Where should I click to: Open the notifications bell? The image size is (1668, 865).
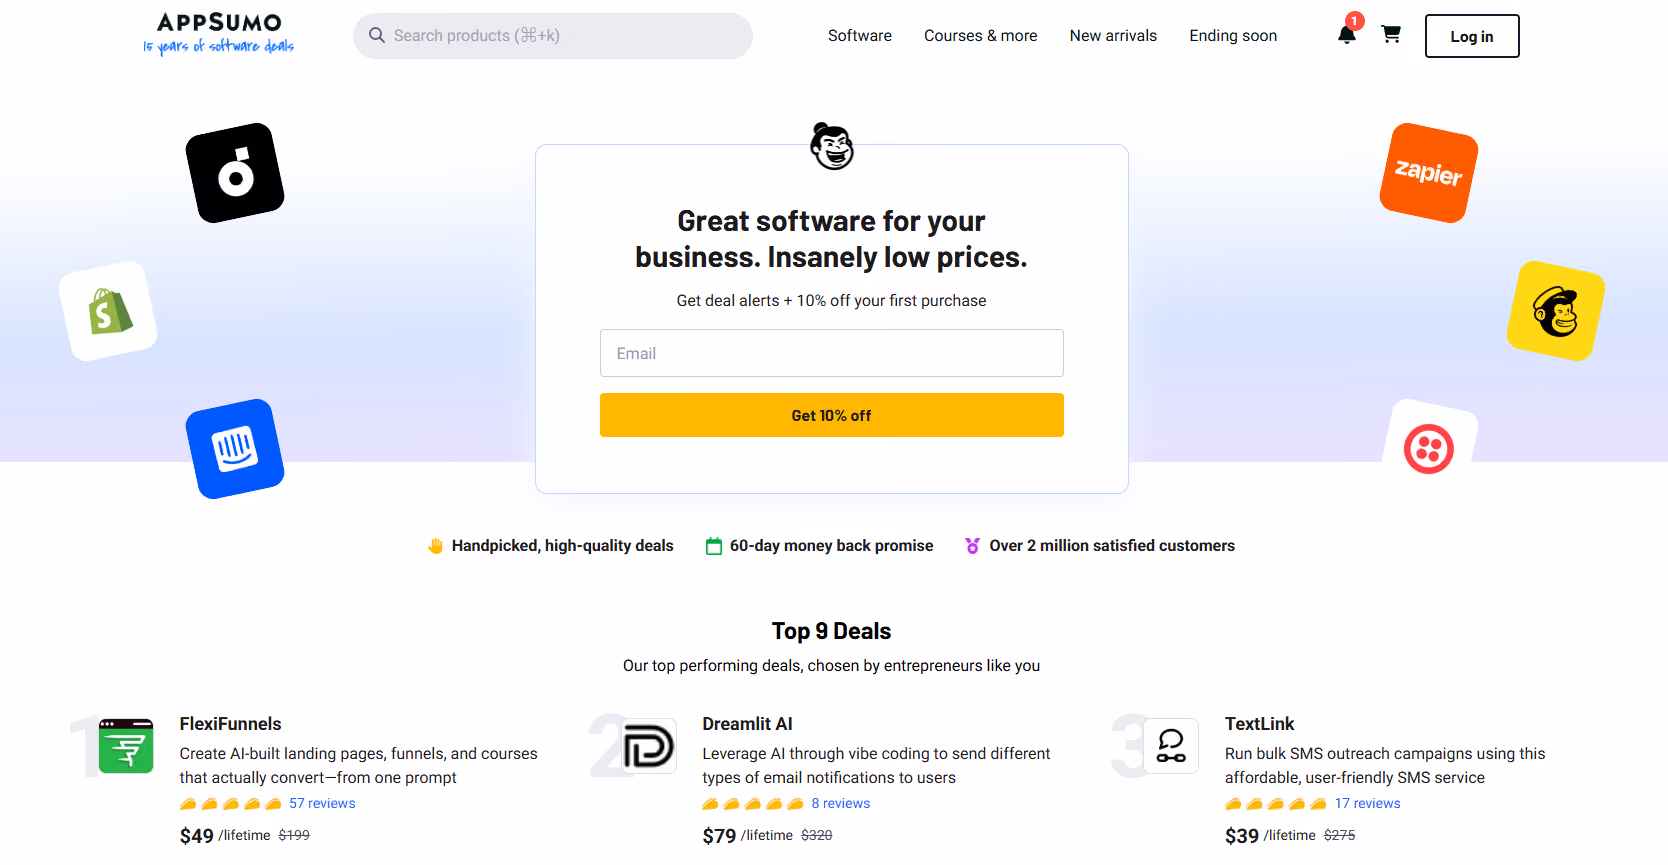pos(1347,35)
